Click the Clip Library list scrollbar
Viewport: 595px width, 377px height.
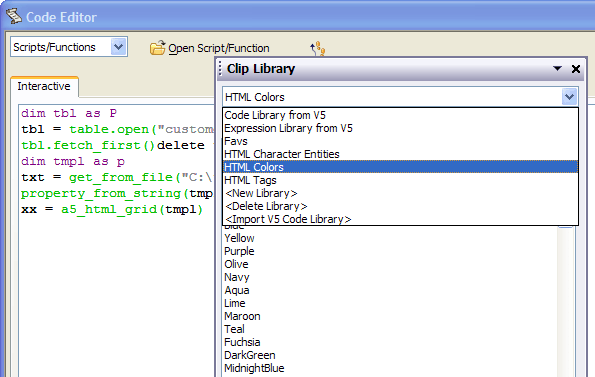(565, 302)
